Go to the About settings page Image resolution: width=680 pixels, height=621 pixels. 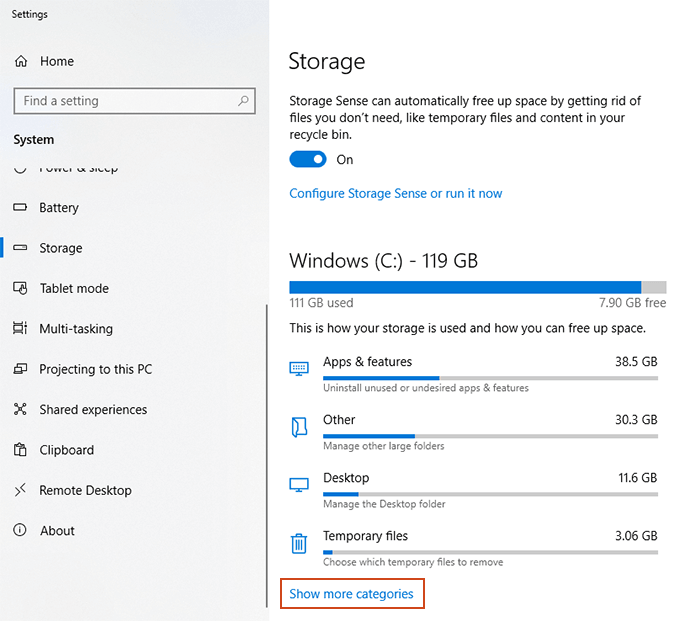57,531
